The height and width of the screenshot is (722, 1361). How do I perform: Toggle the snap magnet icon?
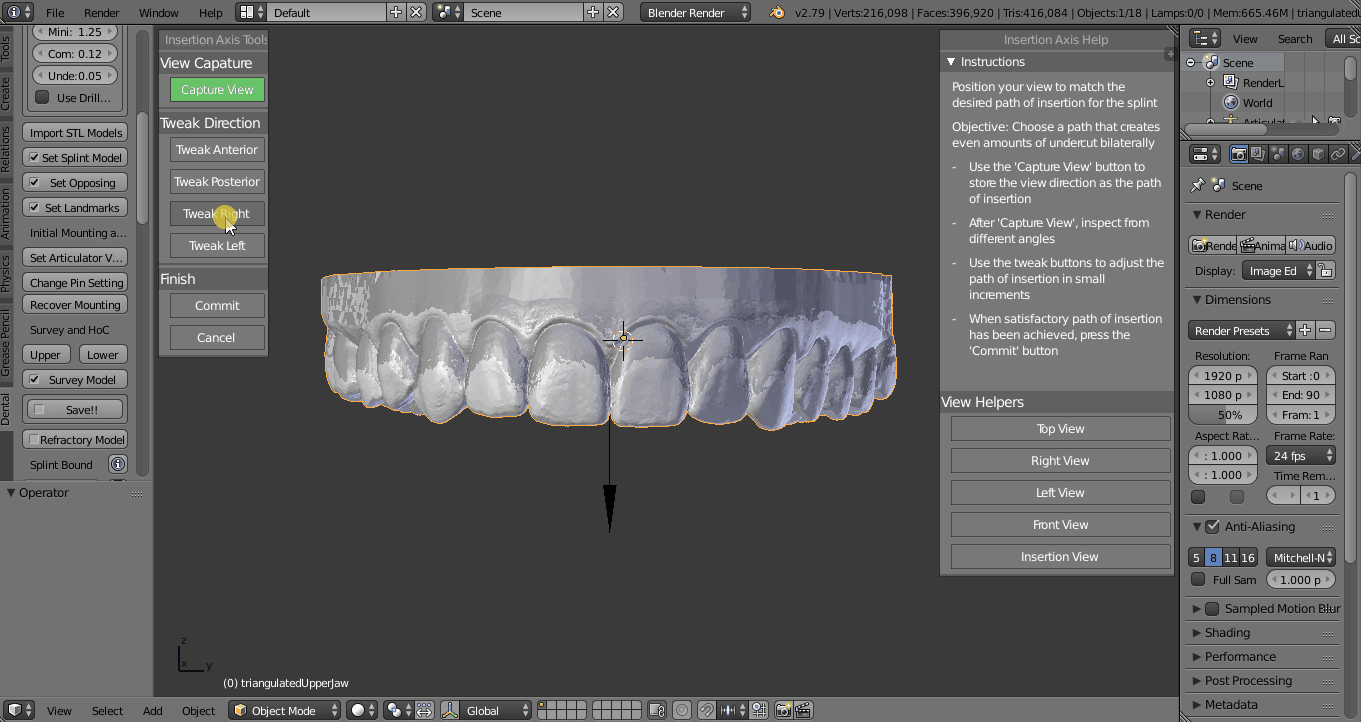pyautogui.click(x=707, y=710)
